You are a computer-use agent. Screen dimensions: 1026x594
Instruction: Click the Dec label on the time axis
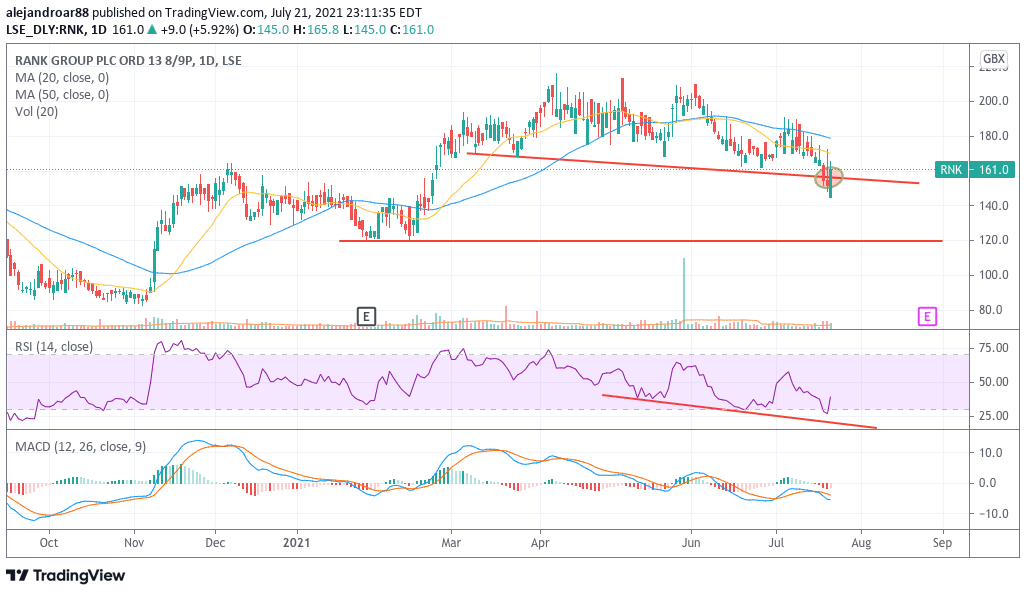pyautogui.click(x=215, y=543)
